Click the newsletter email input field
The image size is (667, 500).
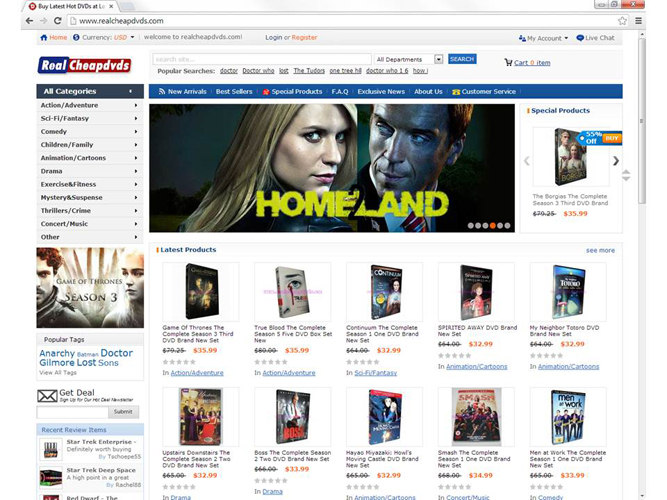click(72, 412)
